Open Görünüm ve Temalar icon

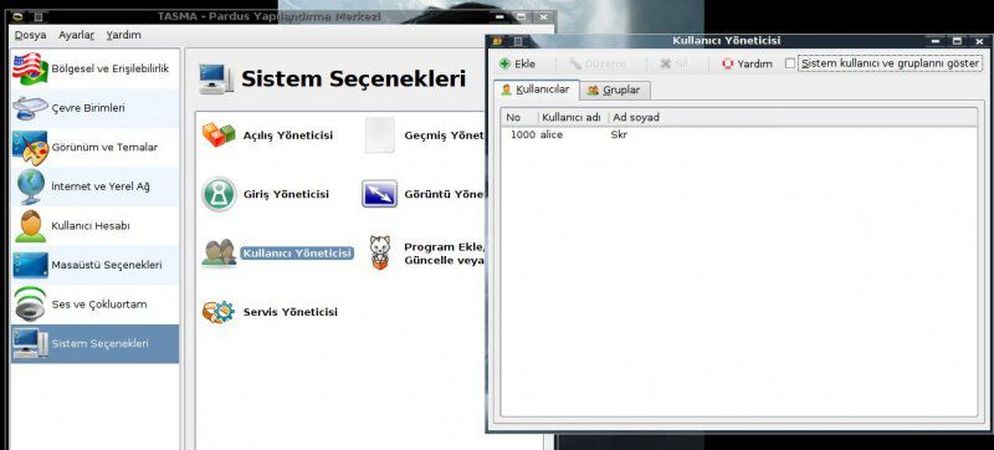click(29, 147)
